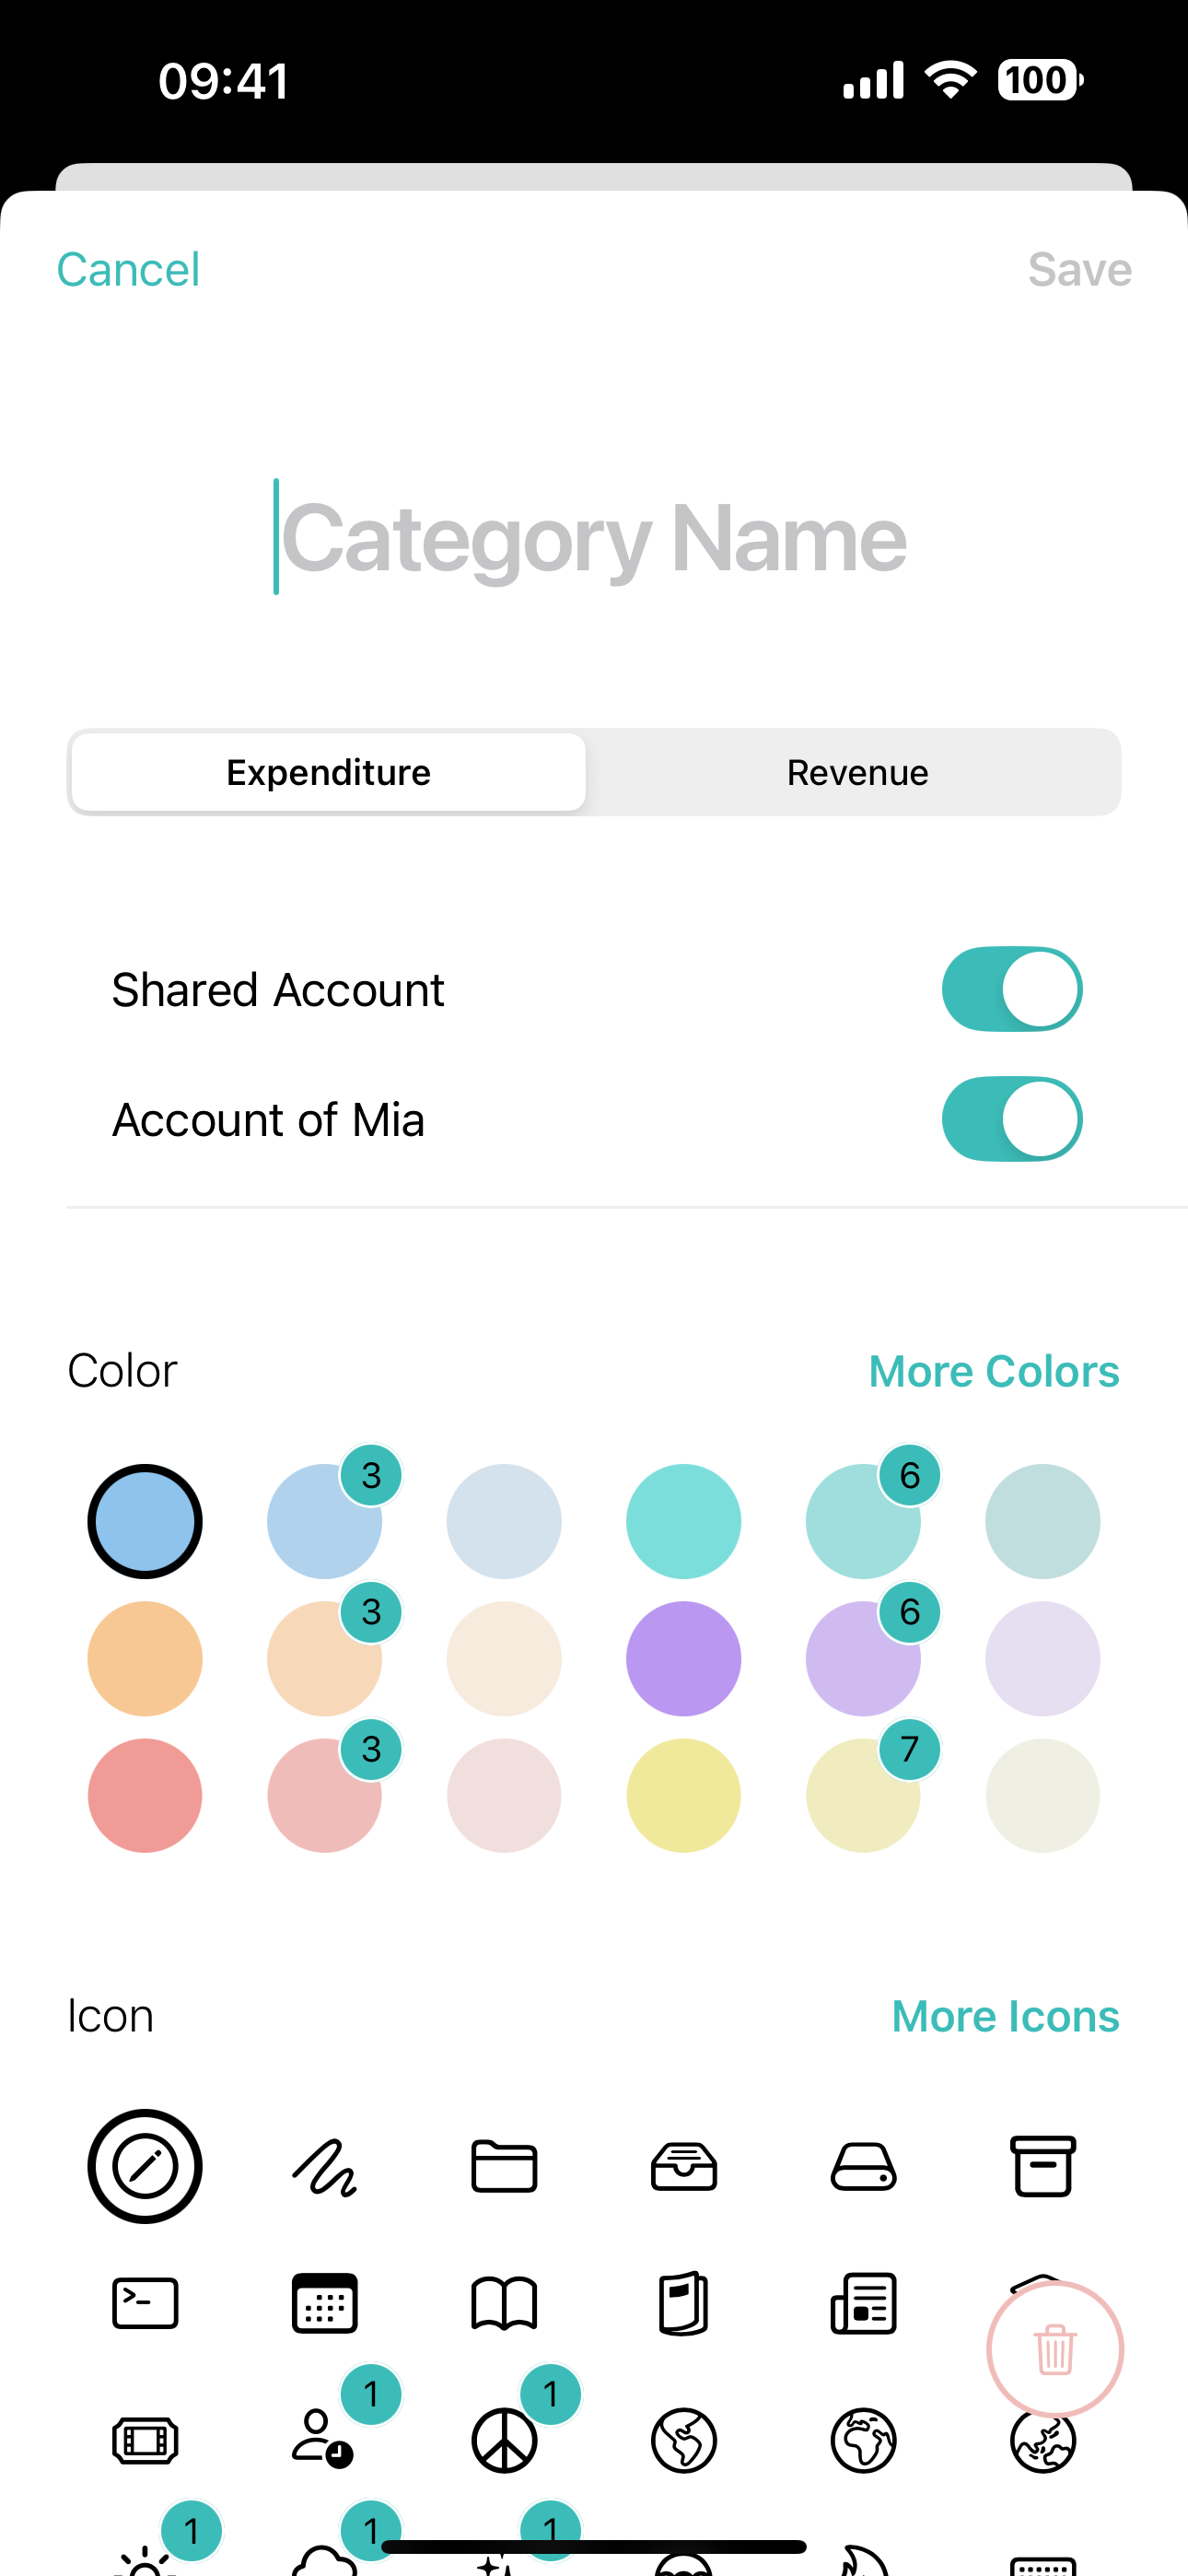Pick the bright purple color swatch
The image size is (1188, 2576).
tap(684, 1659)
